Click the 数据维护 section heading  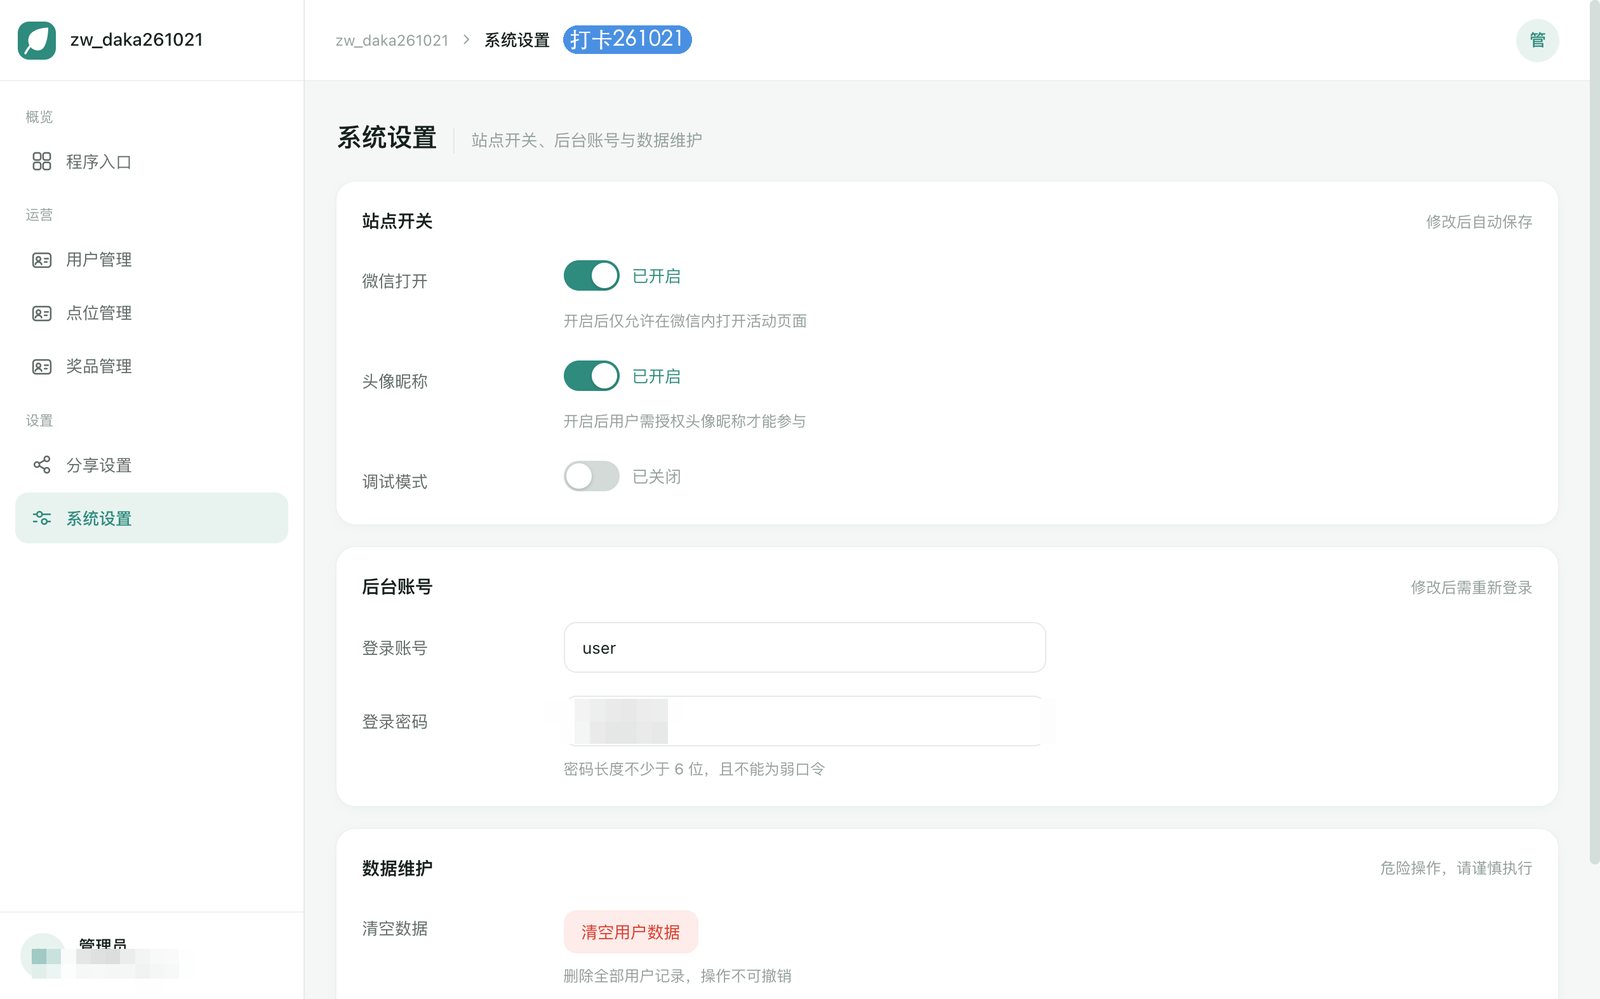tap(397, 868)
